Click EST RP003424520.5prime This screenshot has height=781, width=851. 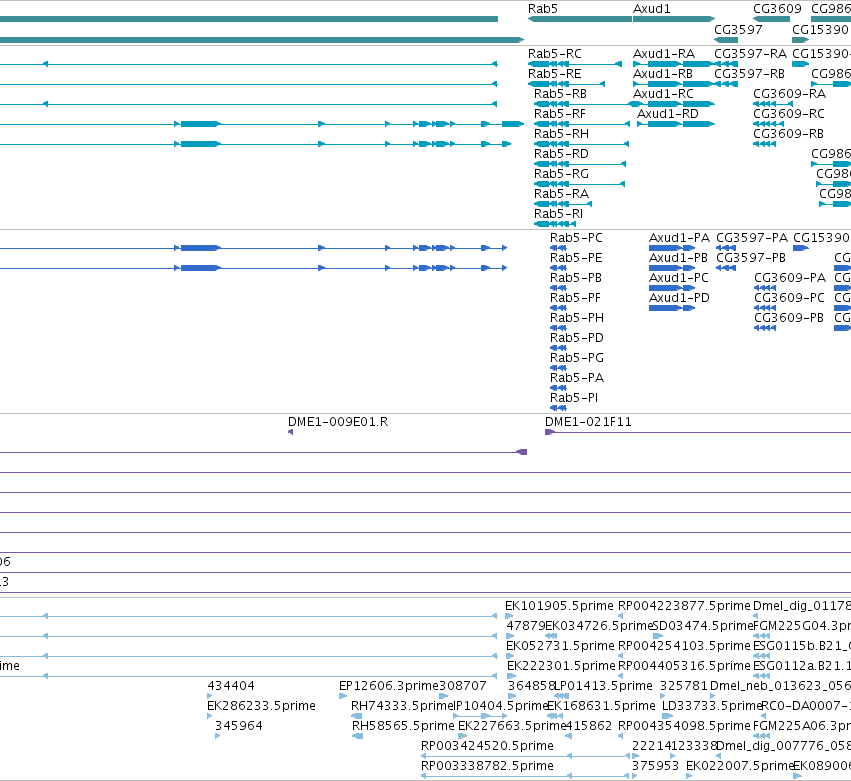pos(487,746)
